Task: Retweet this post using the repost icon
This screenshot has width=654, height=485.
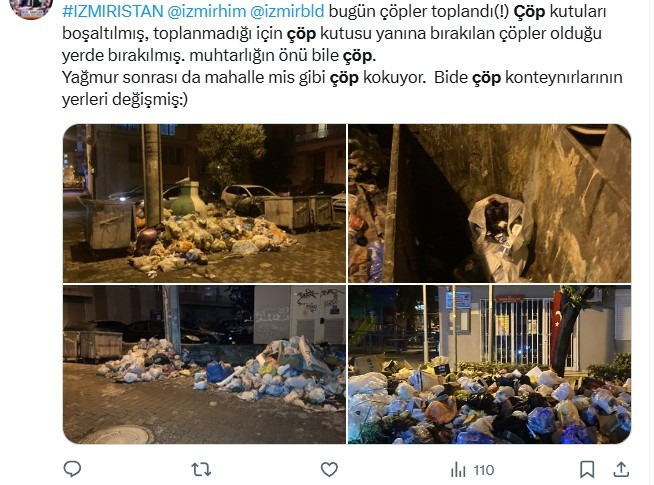Action: click(x=201, y=470)
